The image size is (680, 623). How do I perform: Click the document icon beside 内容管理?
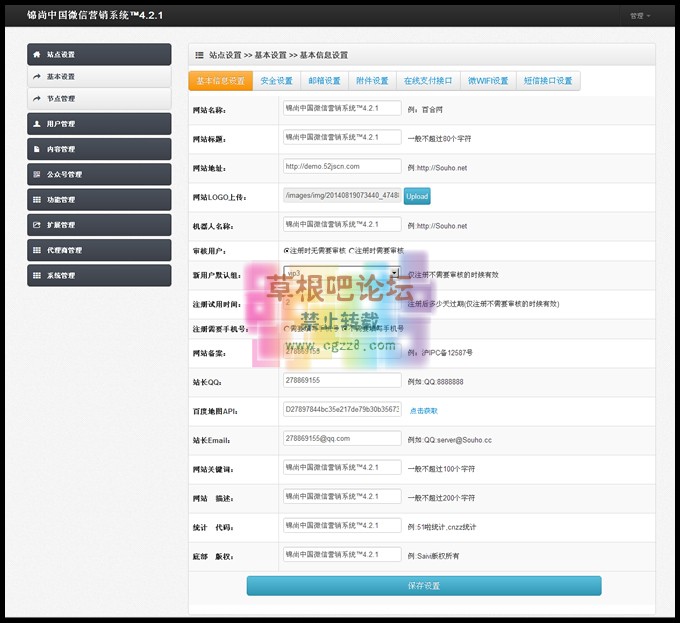point(38,149)
